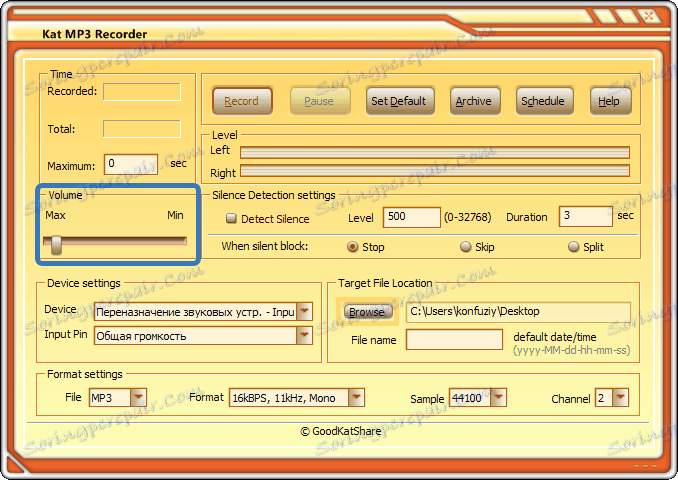
Task: Browse for the target folder
Action: click(368, 312)
